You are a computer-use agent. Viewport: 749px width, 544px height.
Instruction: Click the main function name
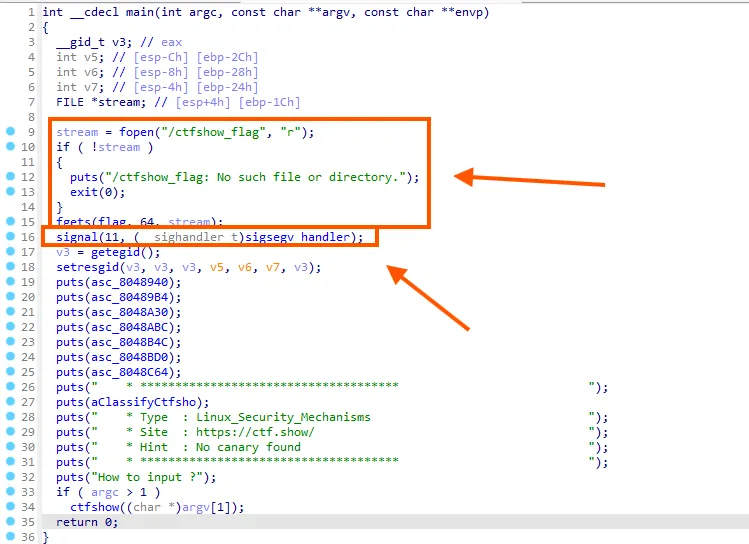[139, 12]
